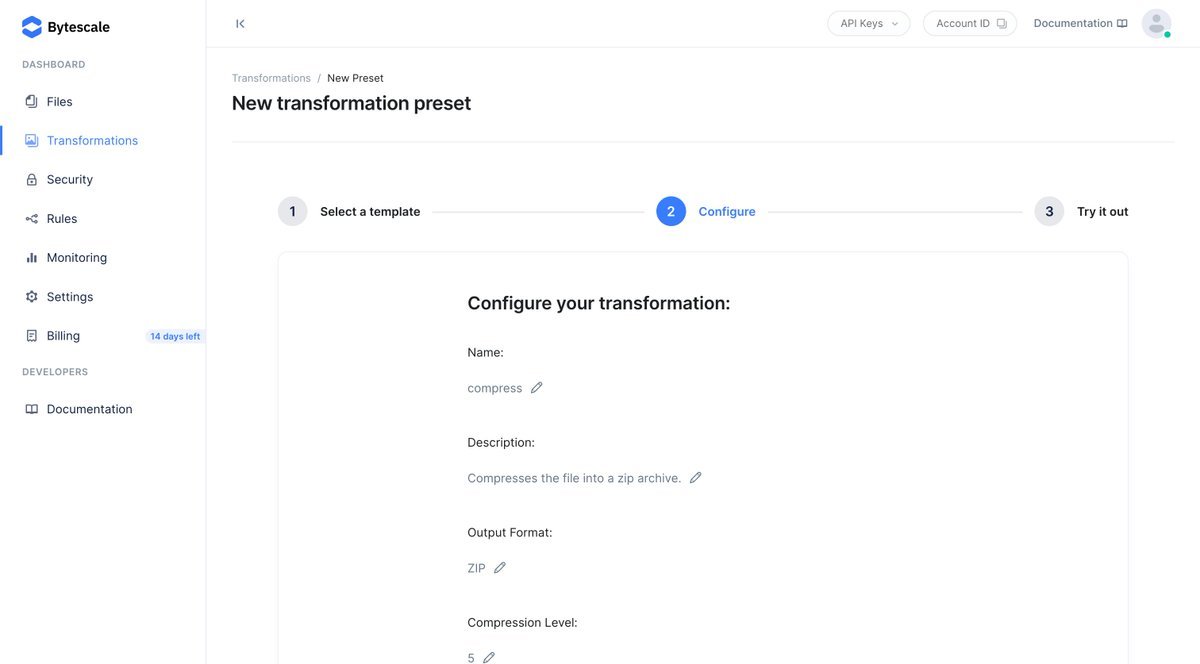The height and width of the screenshot is (664, 1200).
Task: Click the pencil icon beside ZIP format
Action: [x=500, y=568]
